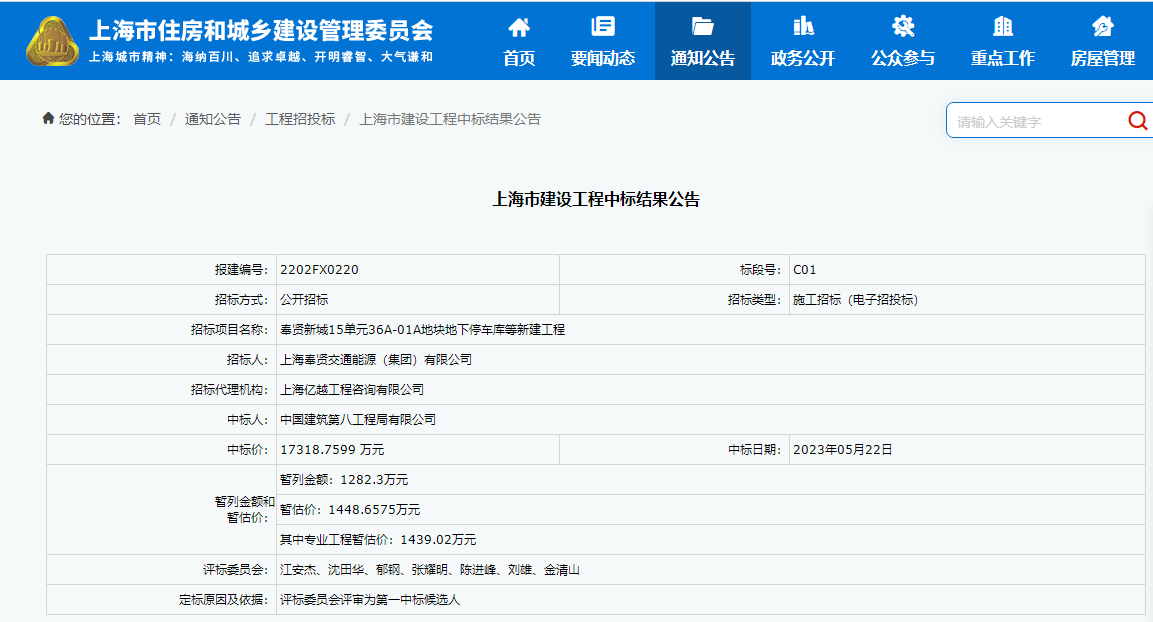Click the site title 上海市住房和城乡建设管理委员会
The width and height of the screenshot is (1153, 622).
pyautogui.click(x=261, y=29)
